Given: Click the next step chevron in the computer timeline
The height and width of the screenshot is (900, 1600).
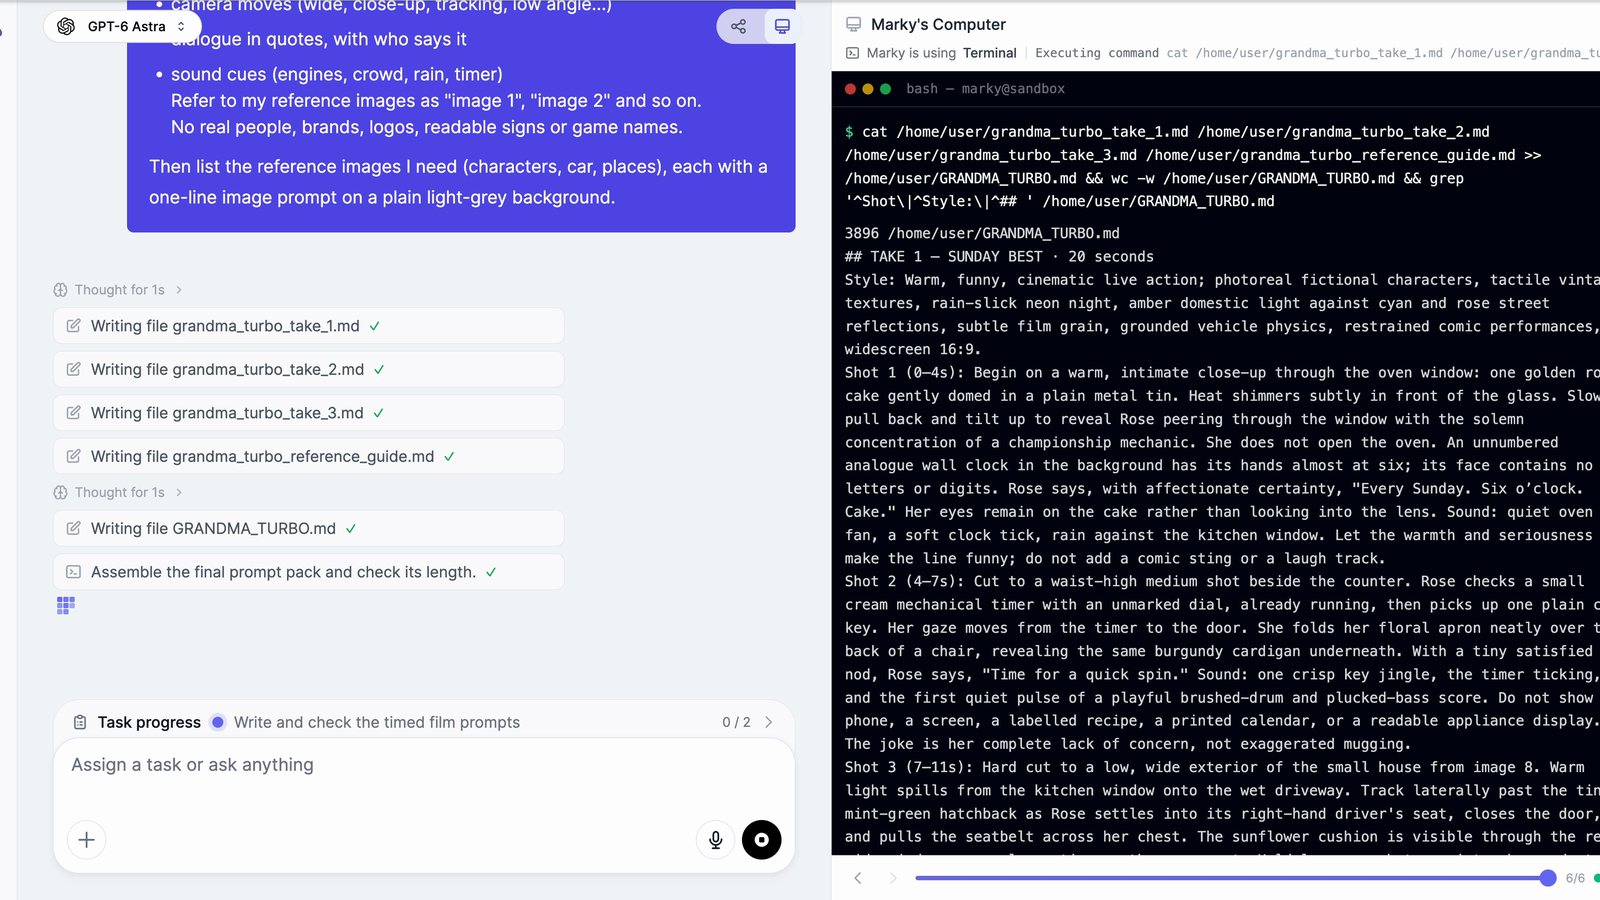Looking at the screenshot, I should click(x=893, y=878).
